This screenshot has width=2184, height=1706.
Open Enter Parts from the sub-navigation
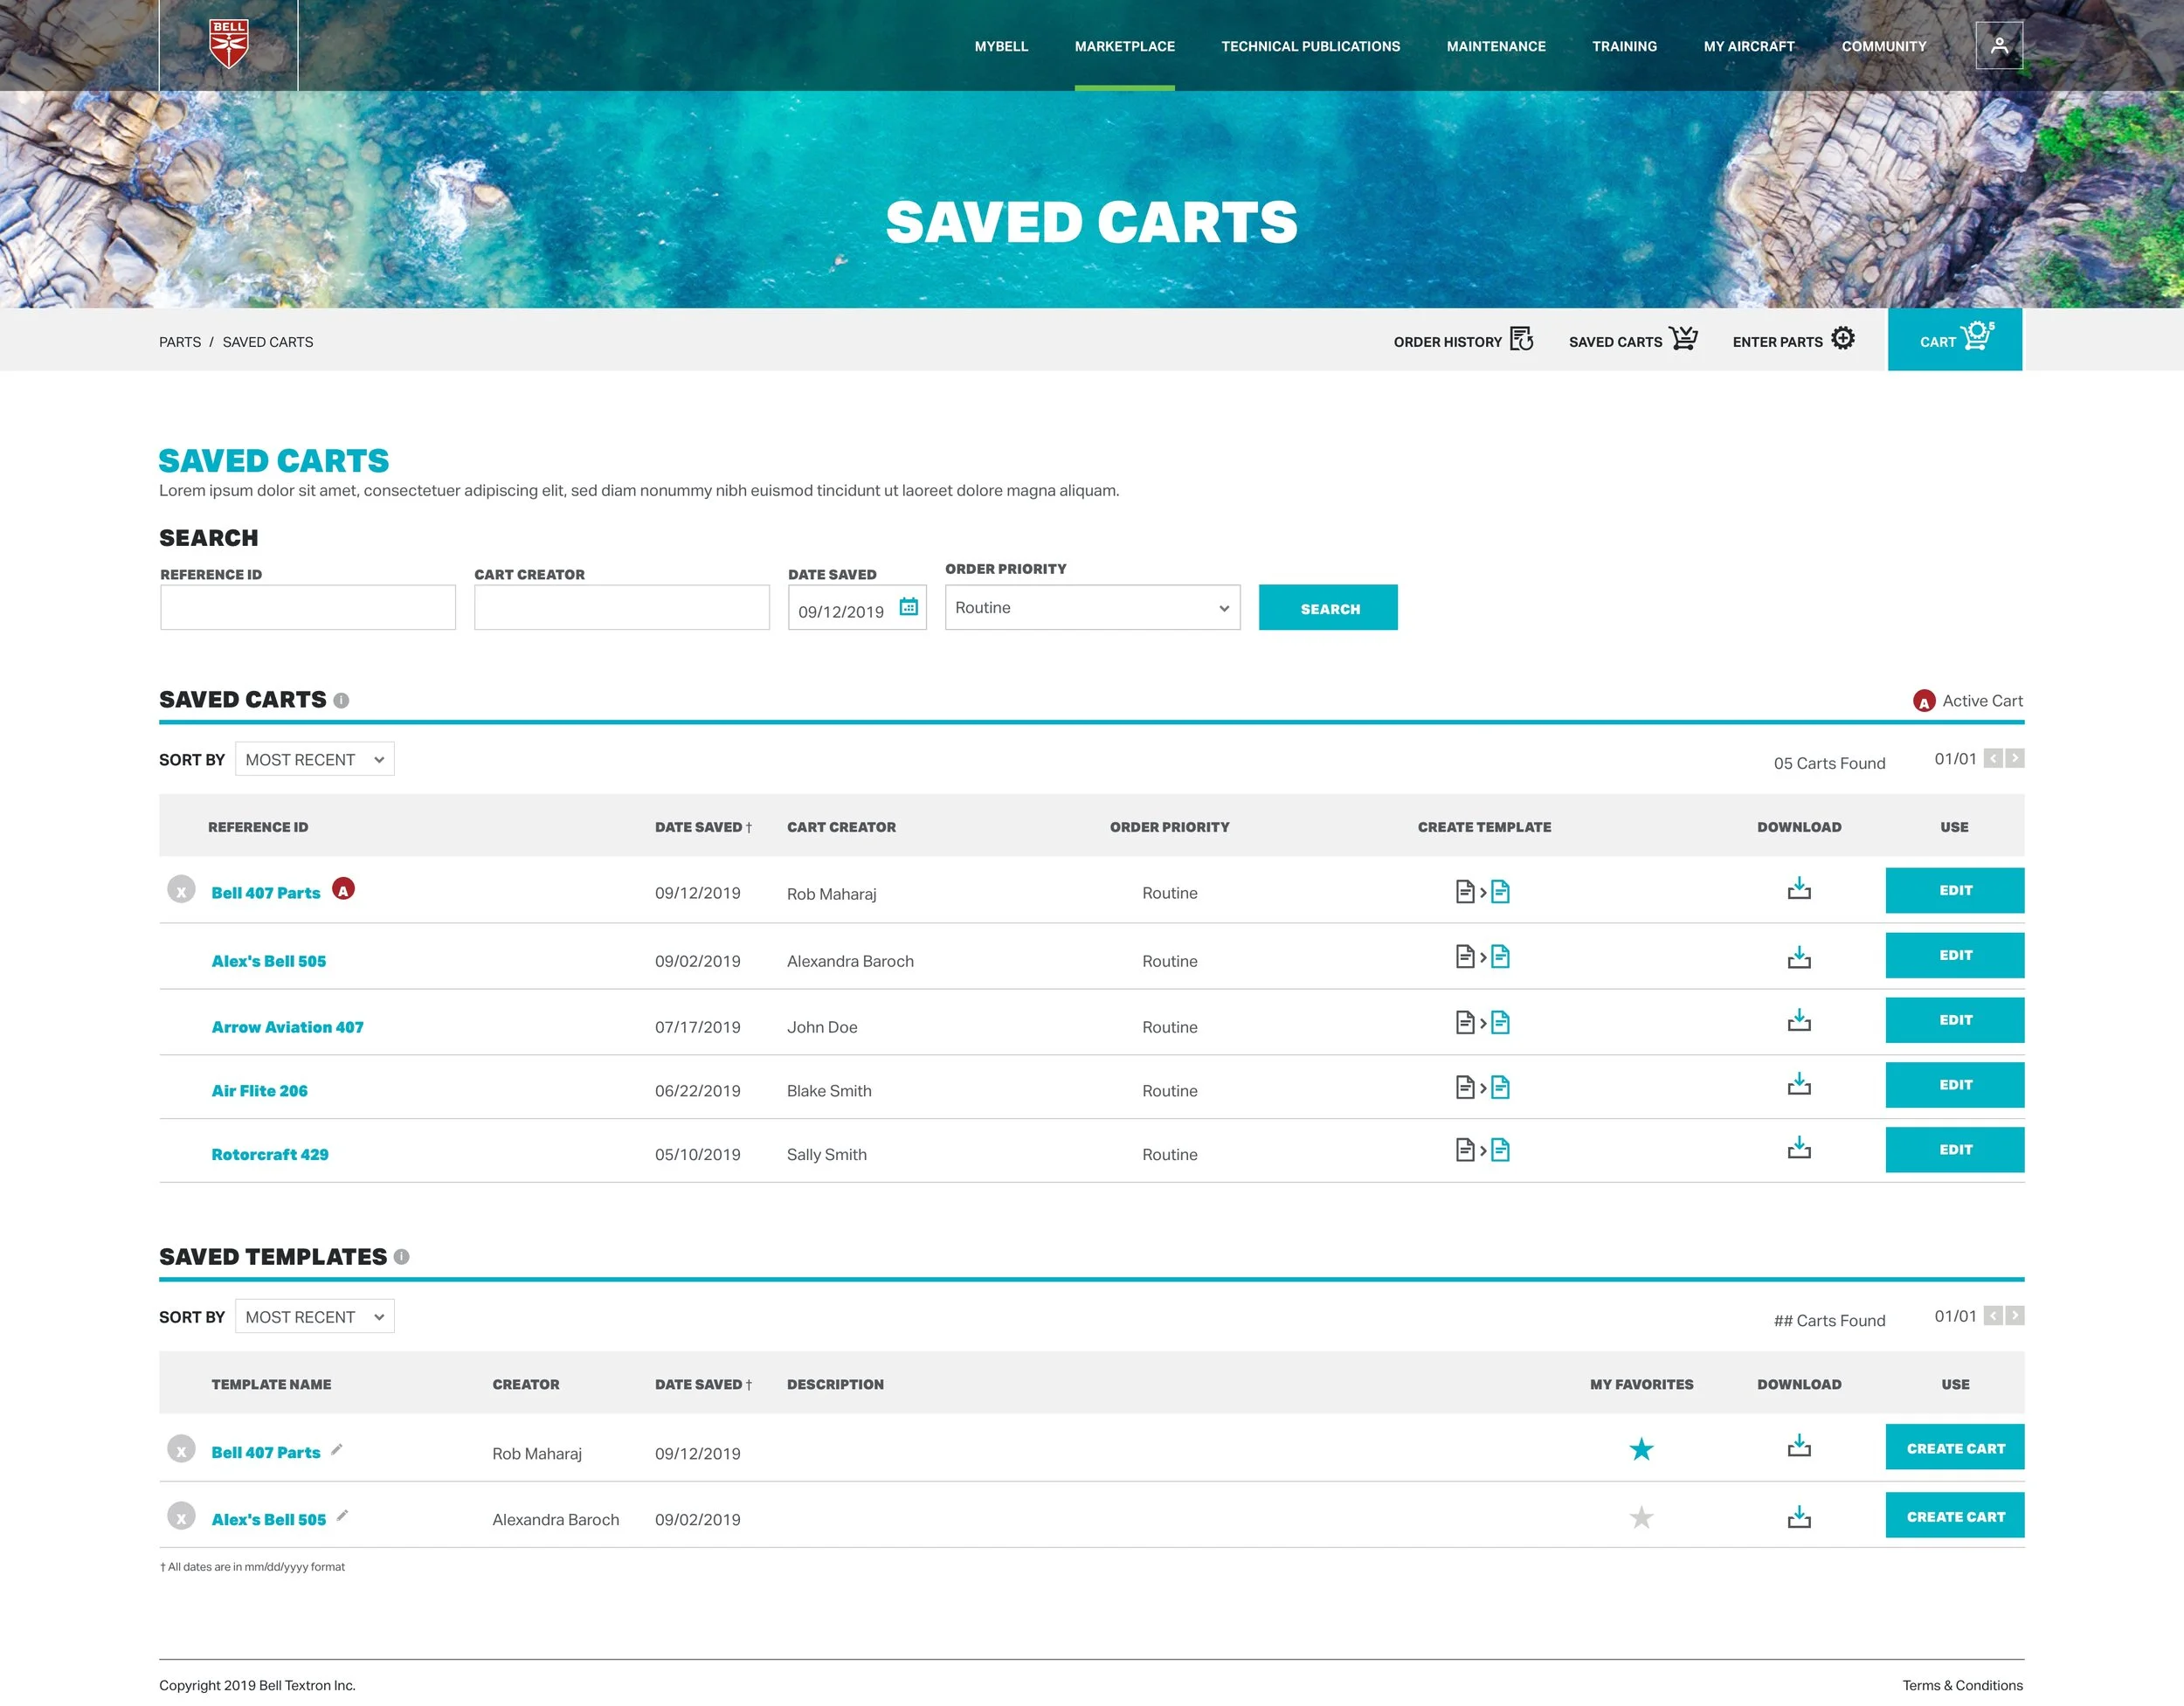point(1793,340)
